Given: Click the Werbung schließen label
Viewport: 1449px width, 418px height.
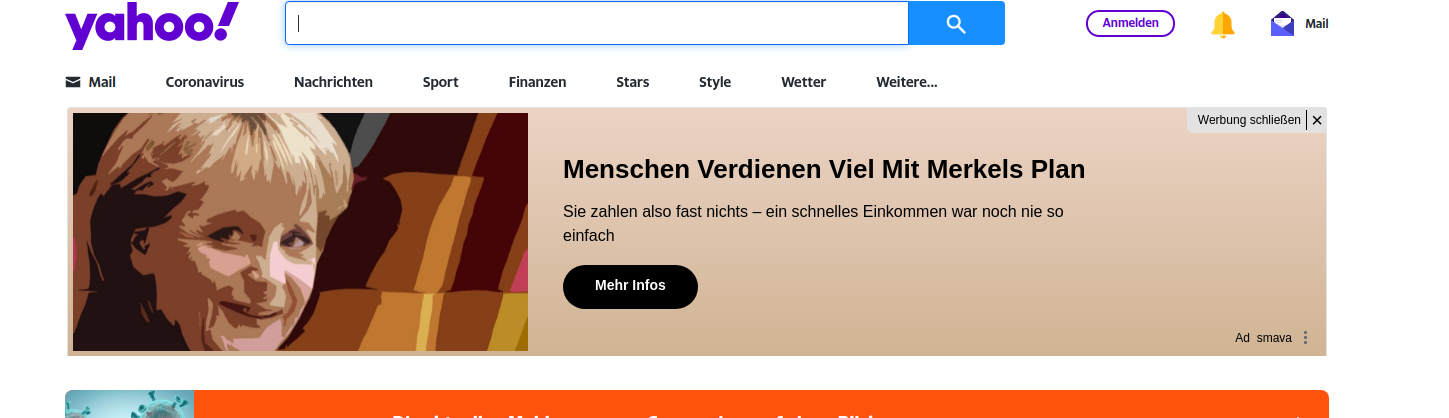Looking at the screenshot, I should coord(1248,120).
